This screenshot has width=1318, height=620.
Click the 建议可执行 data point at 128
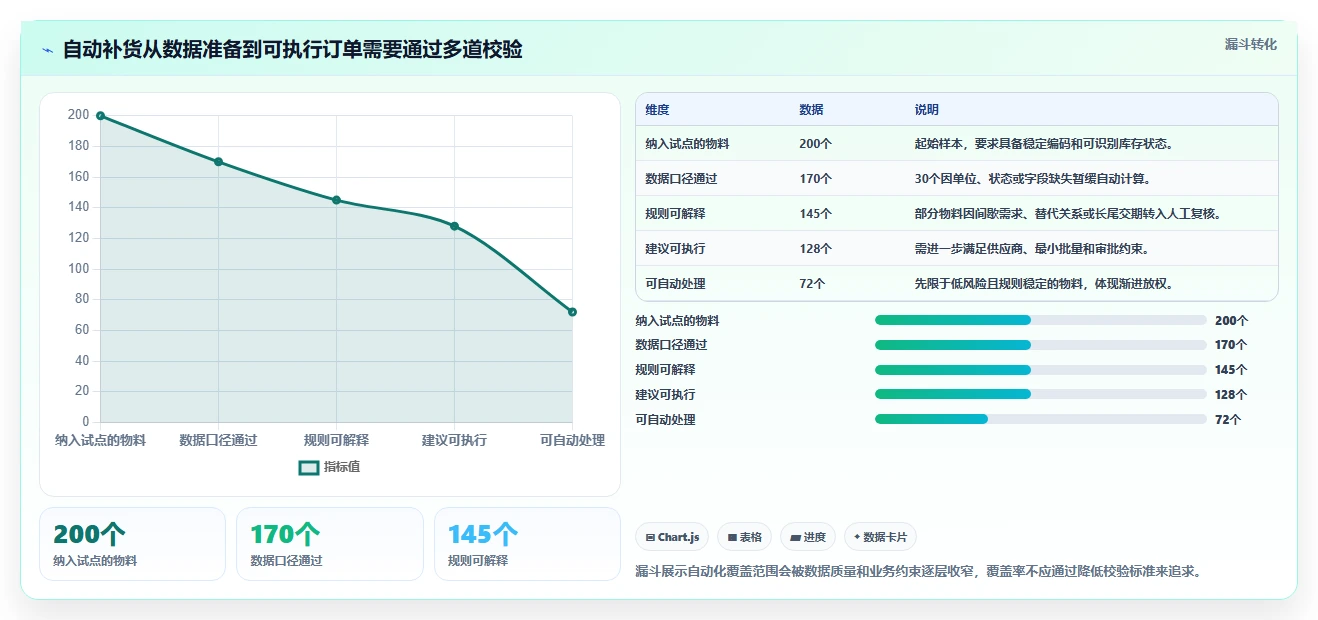pyautogui.click(x=454, y=226)
